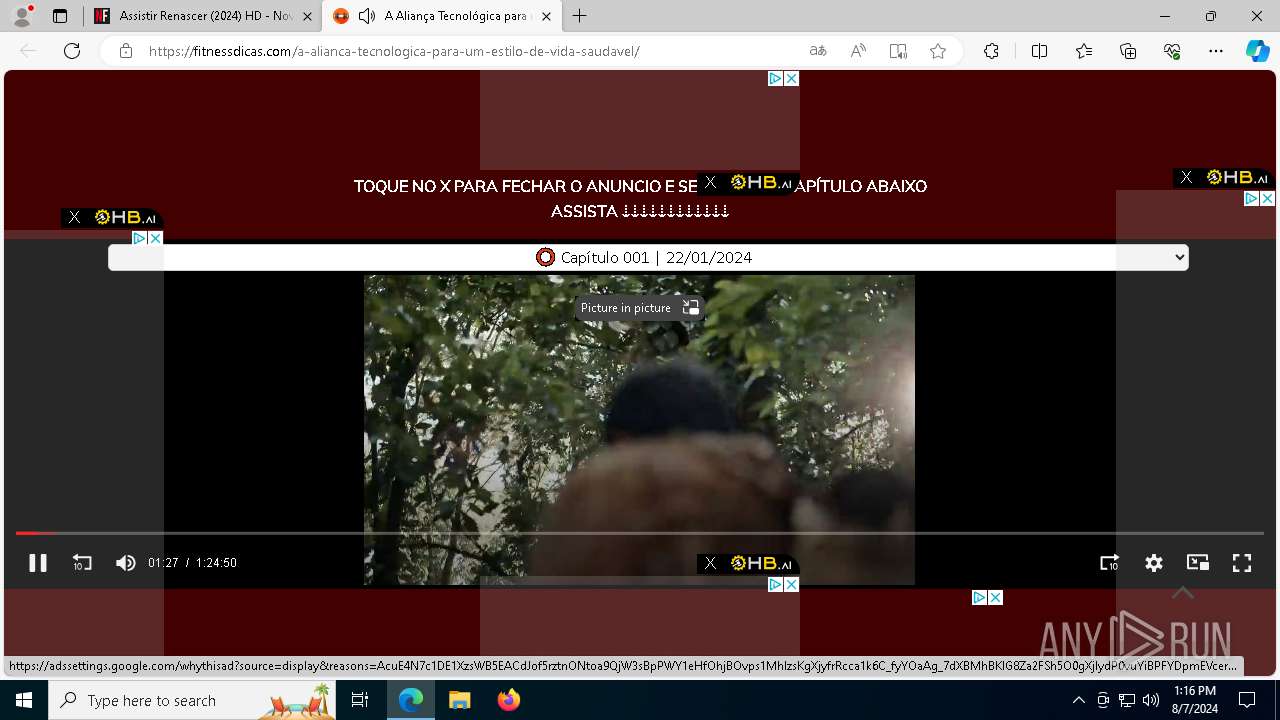Image resolution: width=1280 pixels, height=720 pixels.
Task: Click the Picture in picture overlay button
Action: point(640,308)
